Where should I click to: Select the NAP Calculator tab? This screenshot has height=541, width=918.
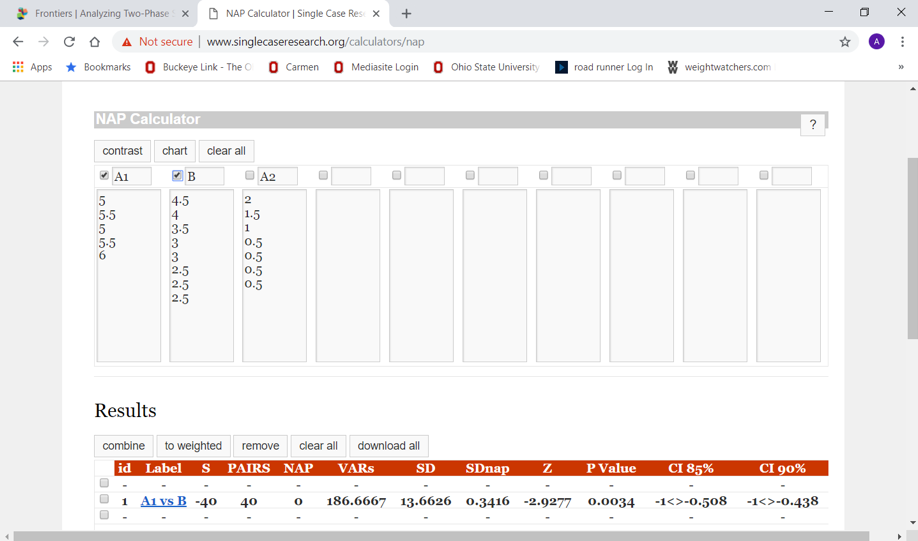pos(294,13)
